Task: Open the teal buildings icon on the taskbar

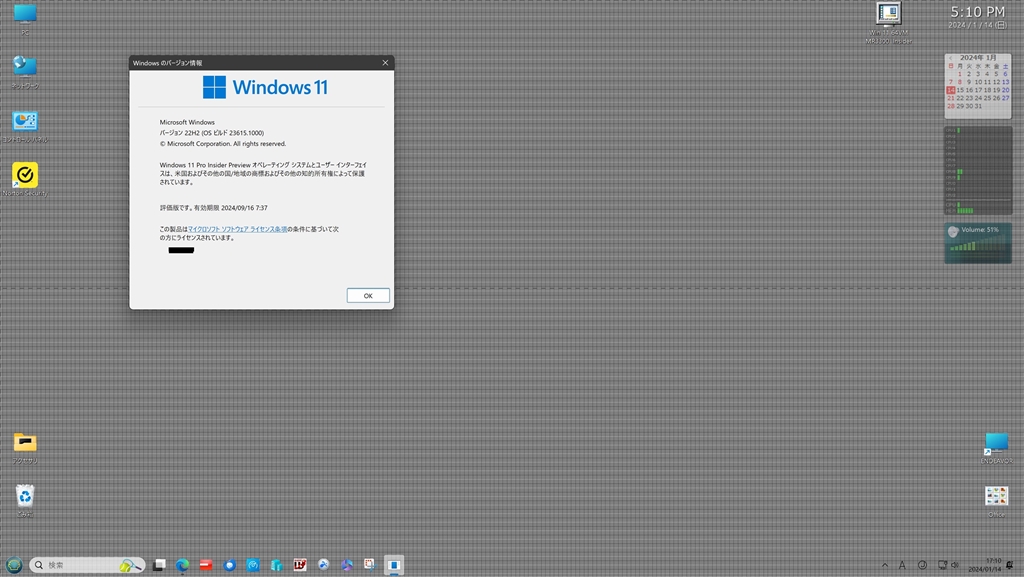Action: coord(276,565)
